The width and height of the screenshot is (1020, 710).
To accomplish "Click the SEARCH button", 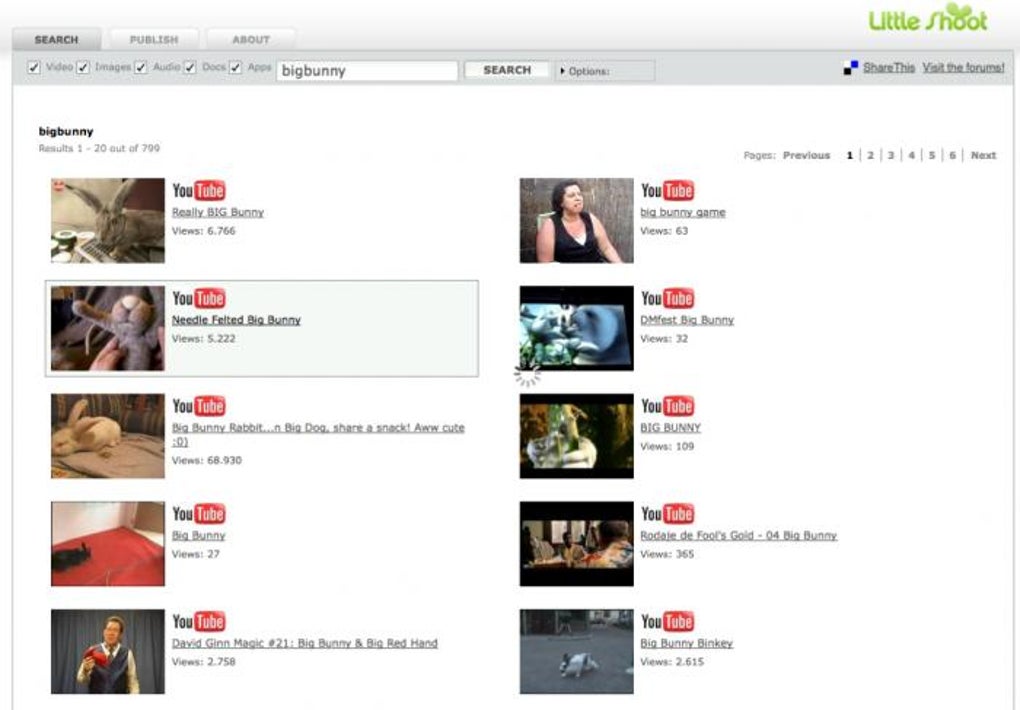I will click(x=507, y=70).
